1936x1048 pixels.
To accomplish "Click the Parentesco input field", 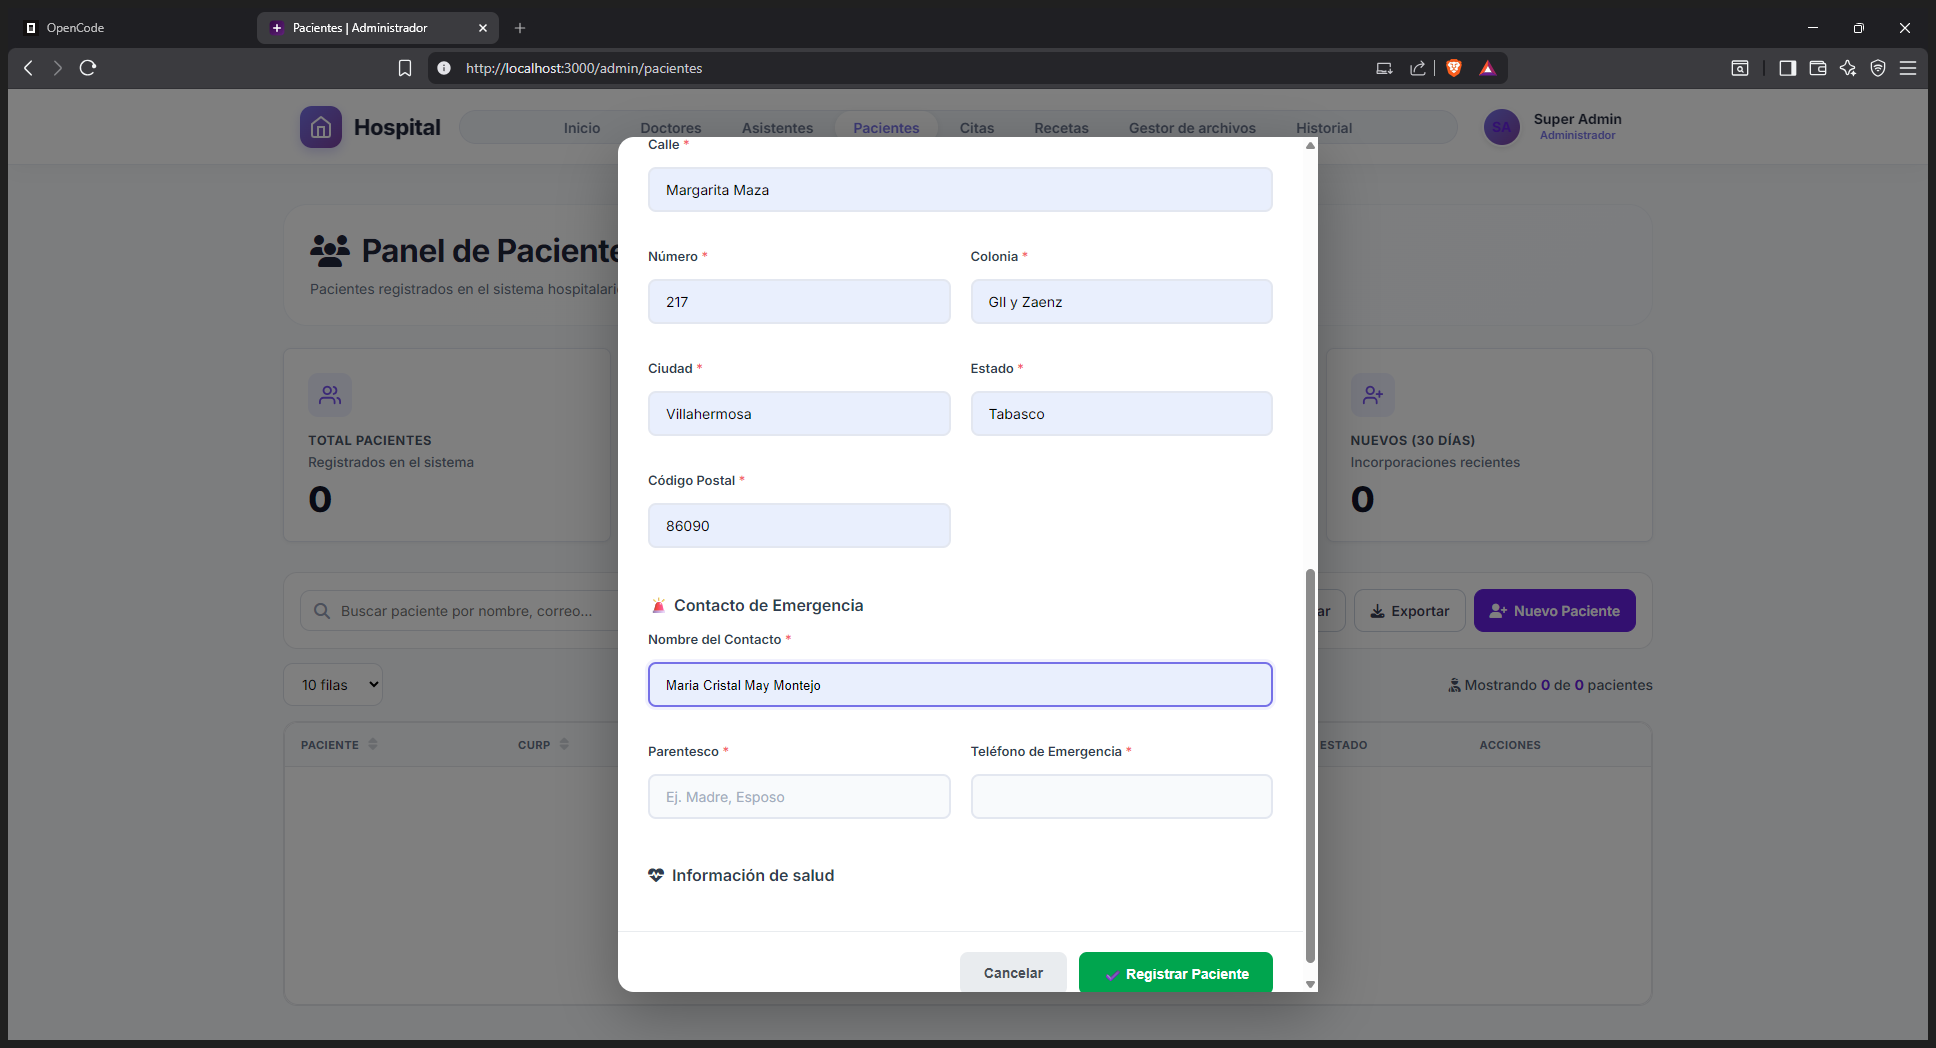I will [799, 797].
